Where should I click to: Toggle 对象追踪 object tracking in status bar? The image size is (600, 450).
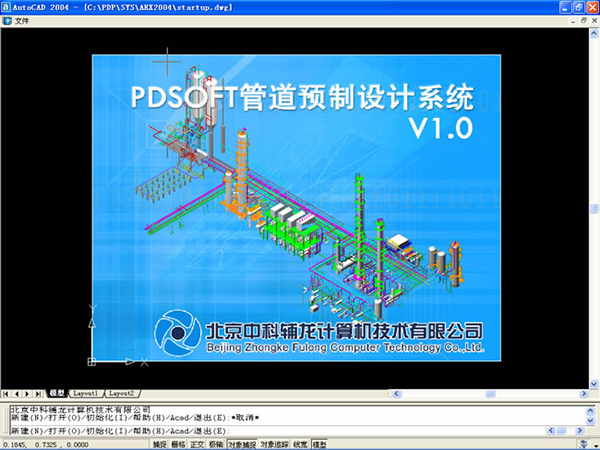[275, 444]
